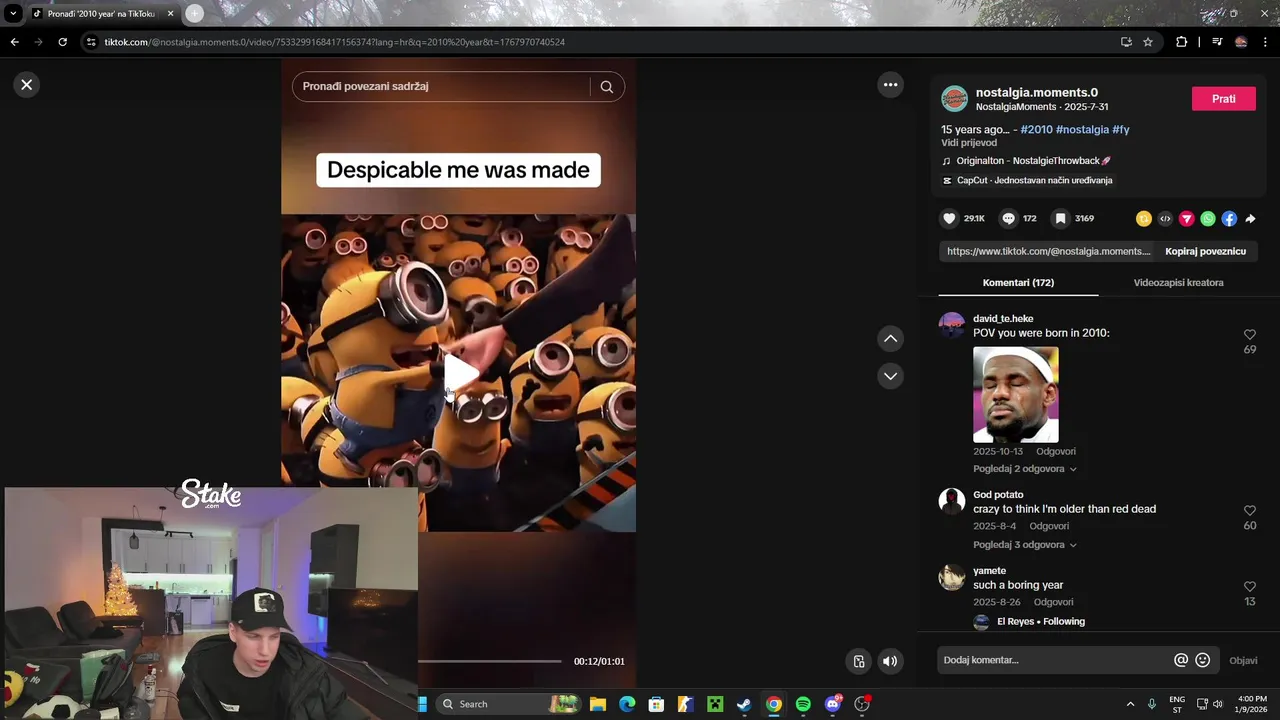1280x720 pixels.
Task: Click the search magnifier in related content bar
Action: tap(607, 87)
